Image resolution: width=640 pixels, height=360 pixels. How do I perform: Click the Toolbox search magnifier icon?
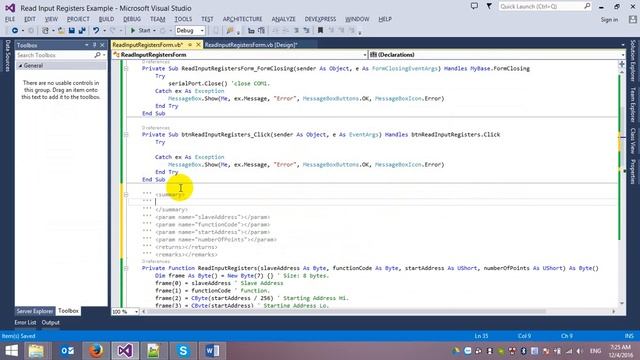tap(97, 55)
